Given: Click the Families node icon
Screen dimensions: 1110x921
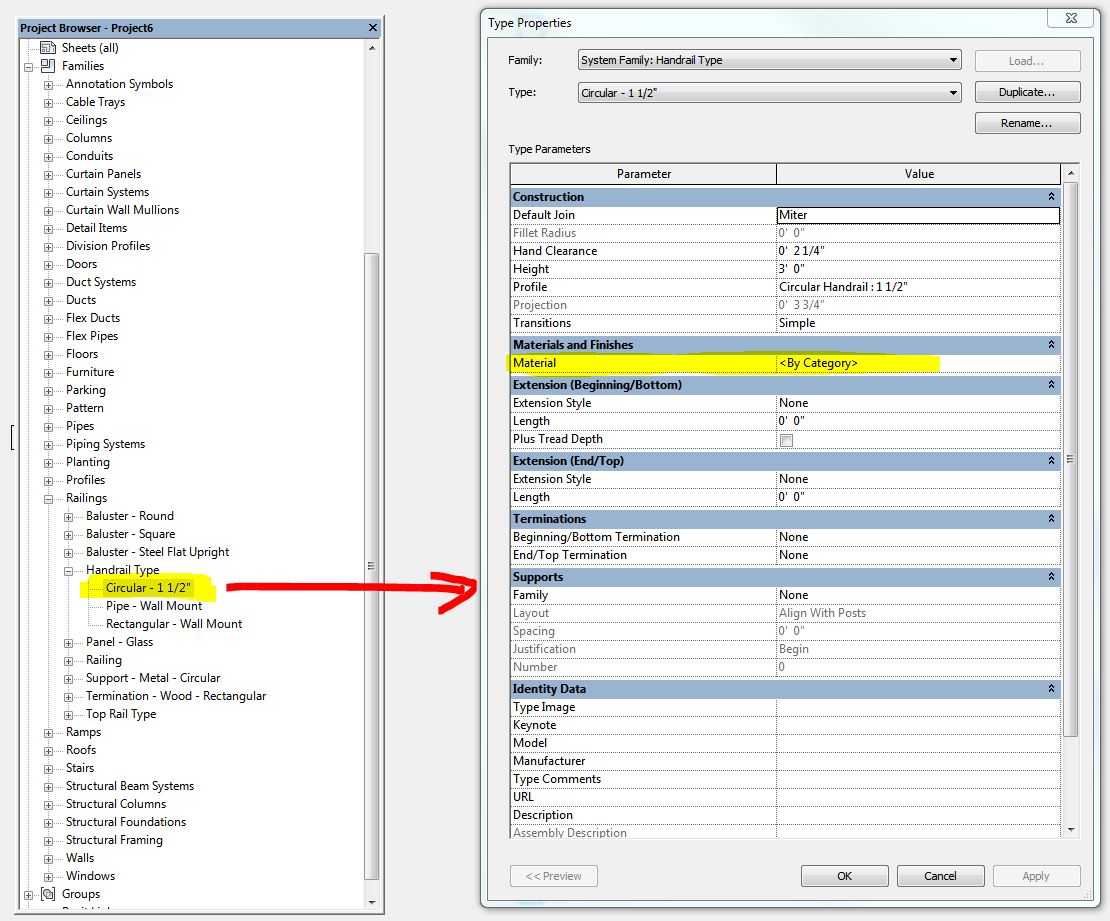Looking at the screenshot, I should click(x=47, y=66).
